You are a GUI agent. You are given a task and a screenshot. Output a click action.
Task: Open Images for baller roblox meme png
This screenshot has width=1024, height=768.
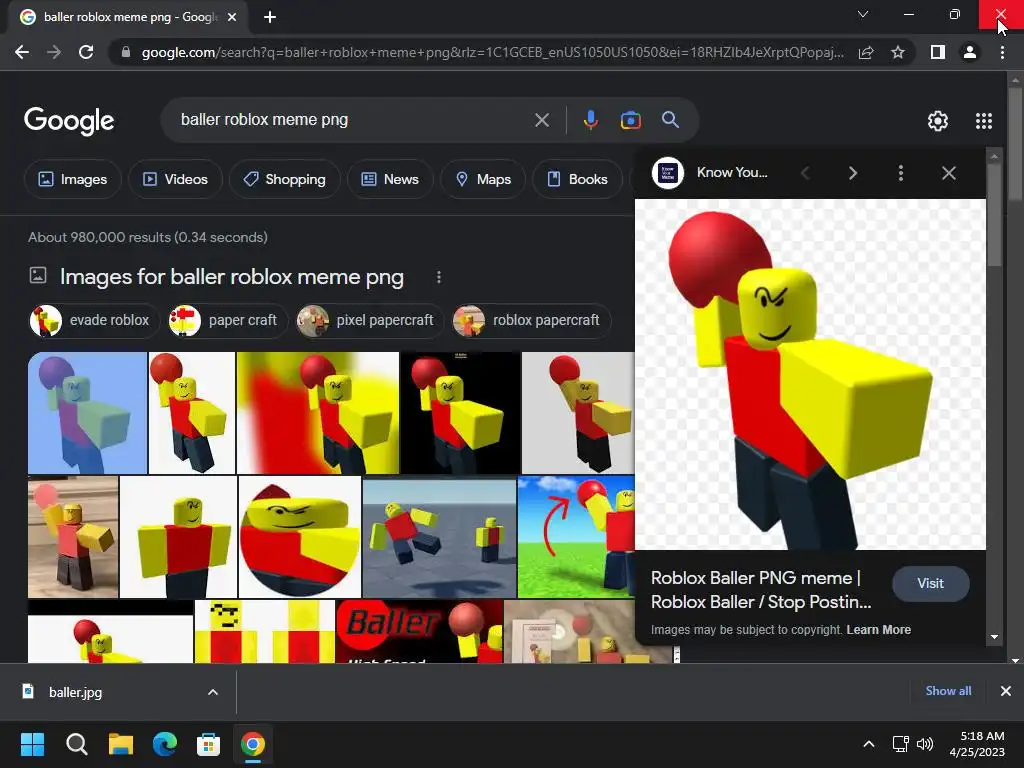click(232, 277)
